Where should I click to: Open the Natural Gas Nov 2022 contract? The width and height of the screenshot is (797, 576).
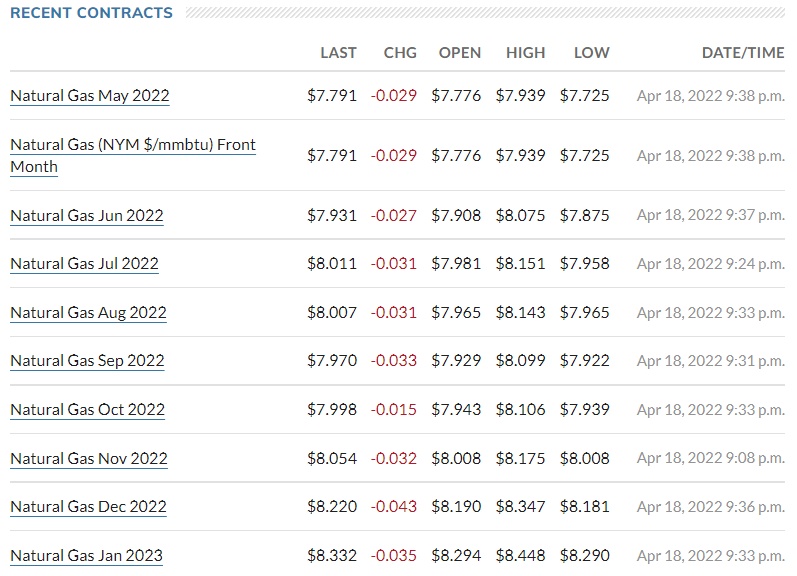[x=89, y=459]
